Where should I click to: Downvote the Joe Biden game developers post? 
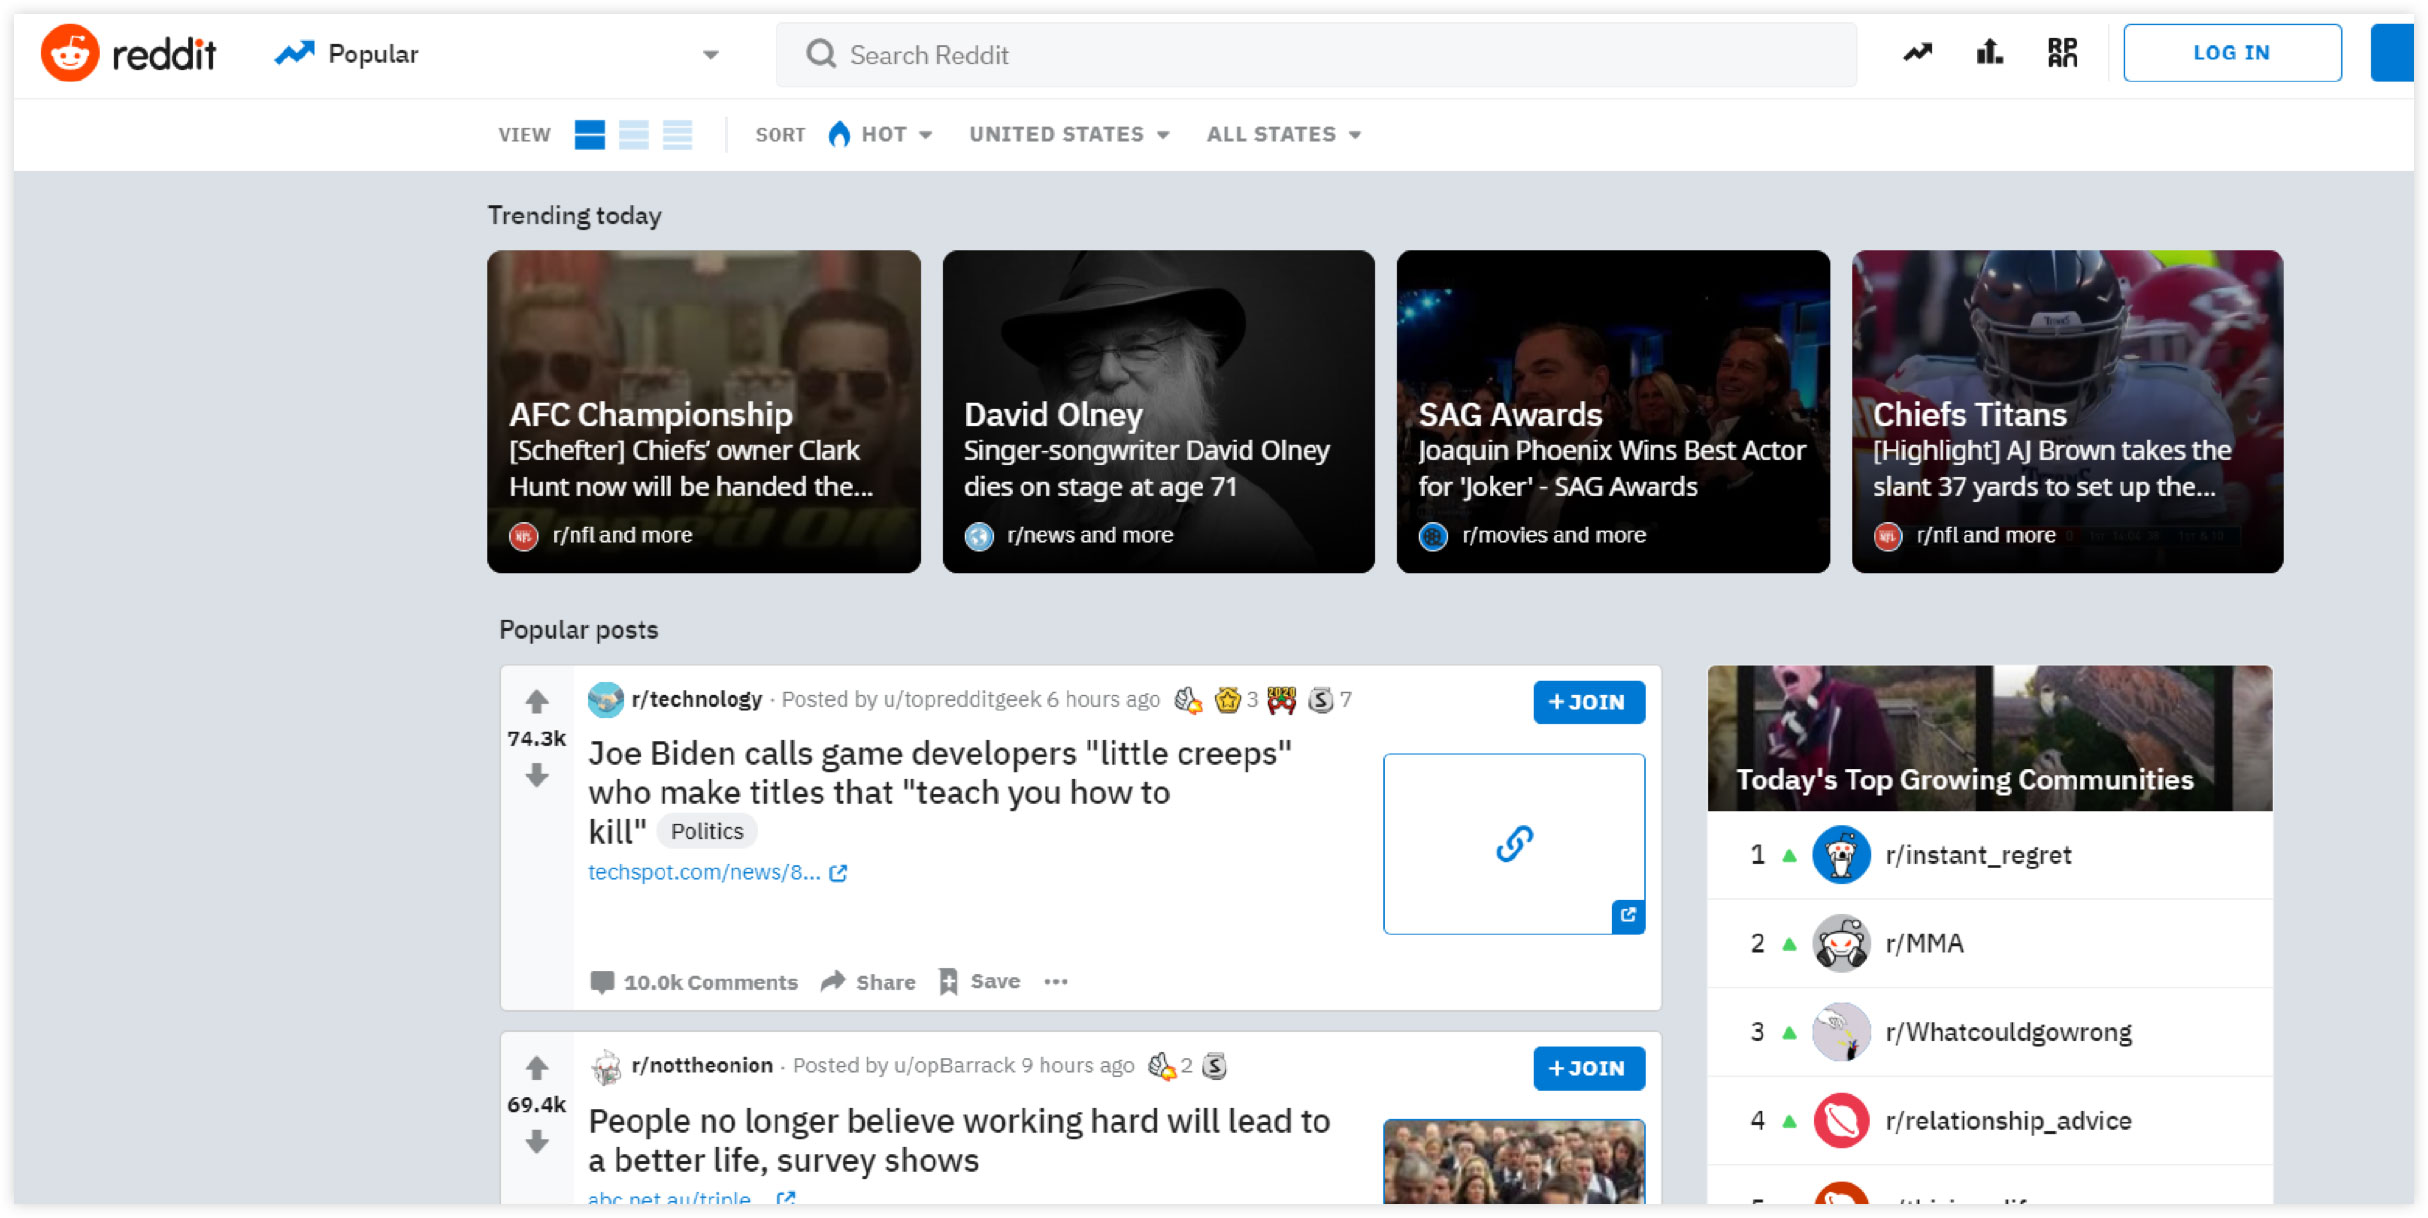(x=537, y=775)
